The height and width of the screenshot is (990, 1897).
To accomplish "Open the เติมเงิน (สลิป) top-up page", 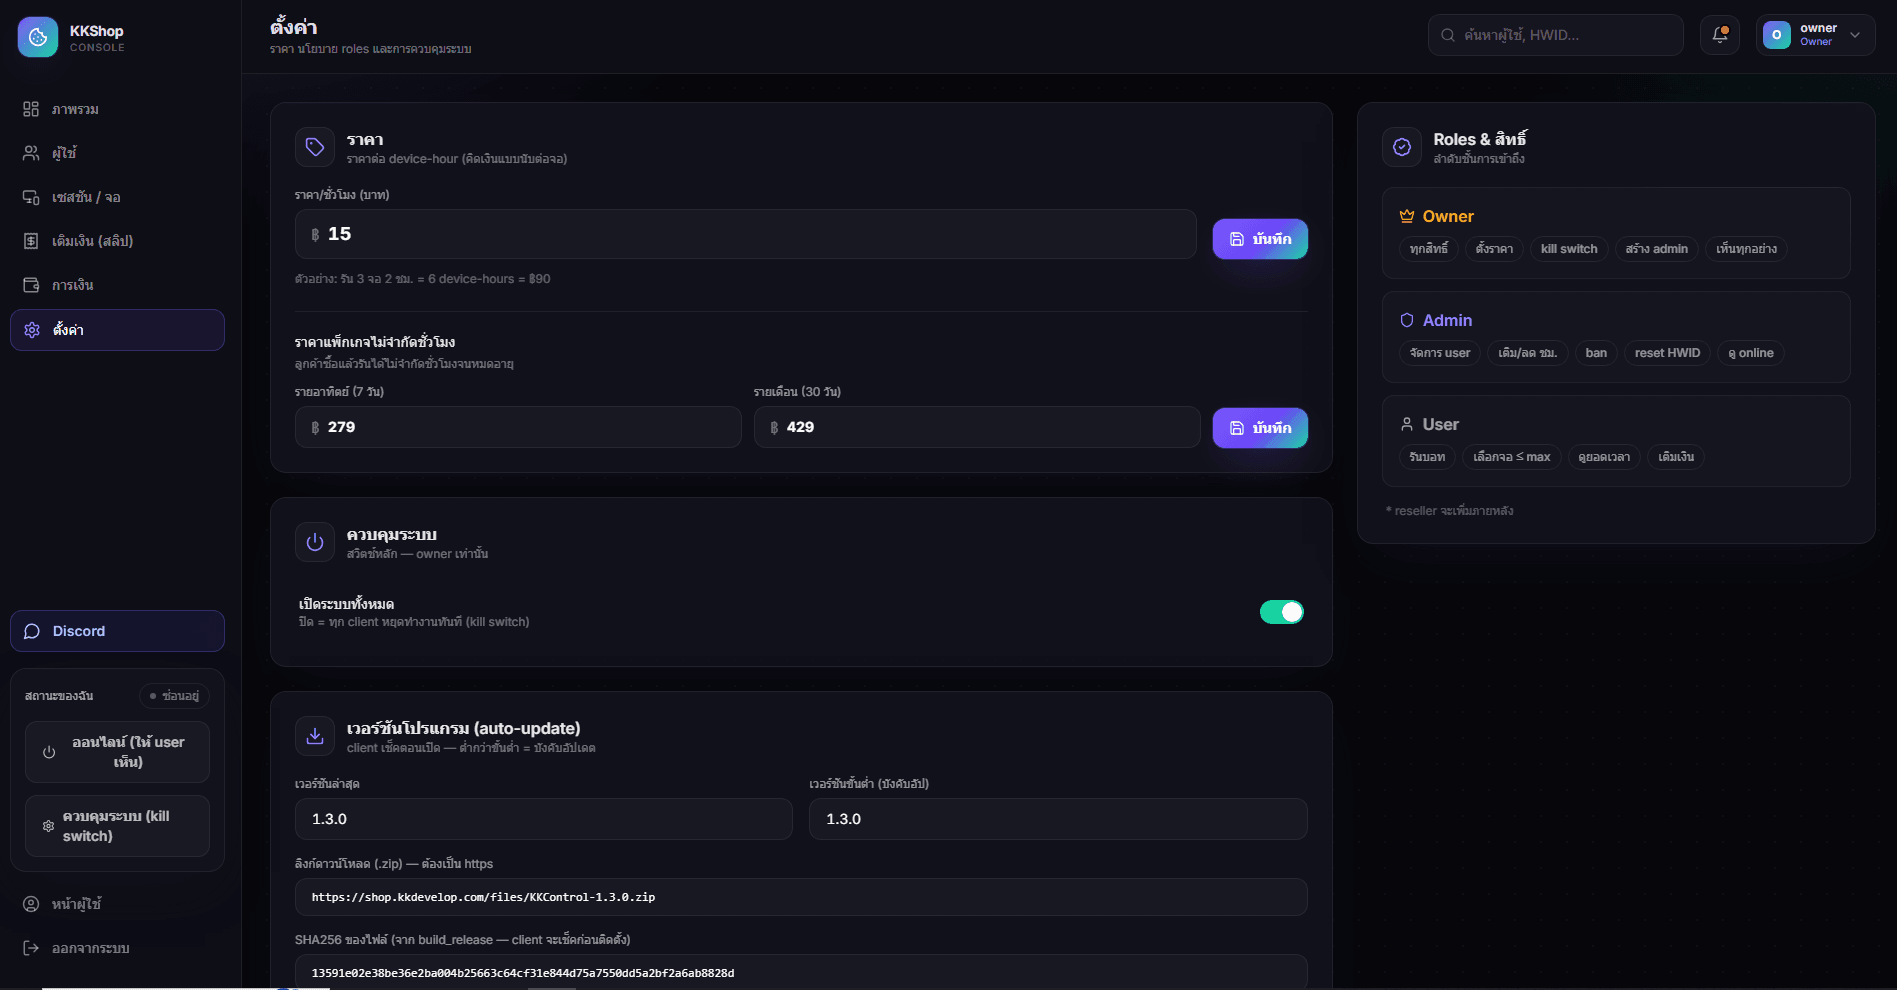I will (117, 241).
